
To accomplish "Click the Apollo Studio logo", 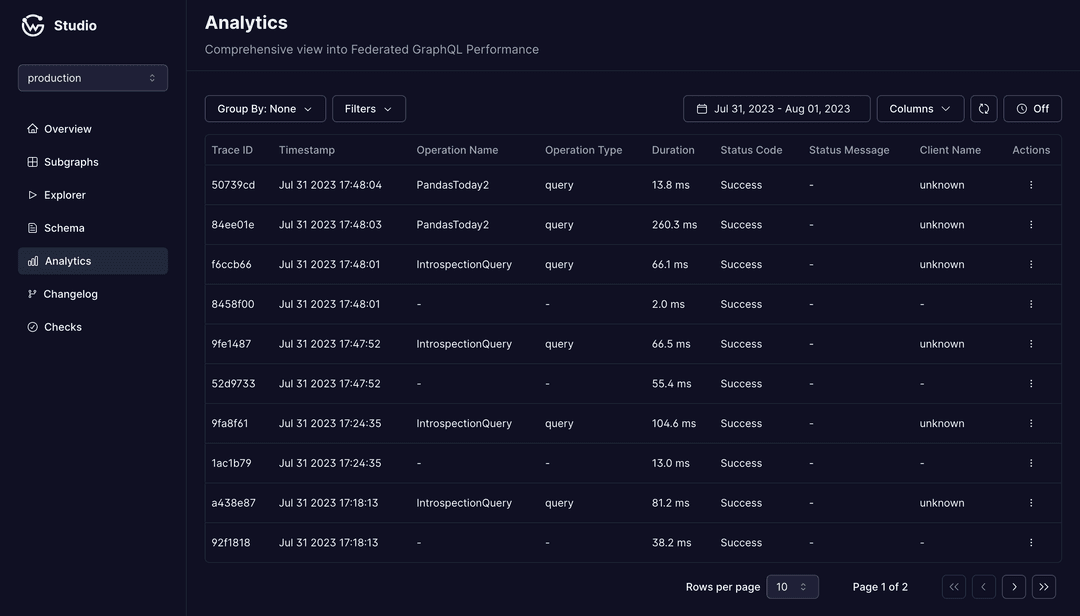I will tap(32, 25).
